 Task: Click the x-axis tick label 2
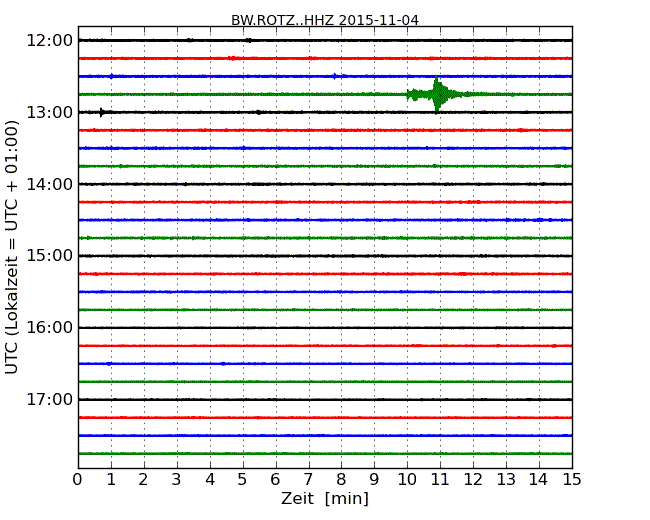click(x=143, y=480)
